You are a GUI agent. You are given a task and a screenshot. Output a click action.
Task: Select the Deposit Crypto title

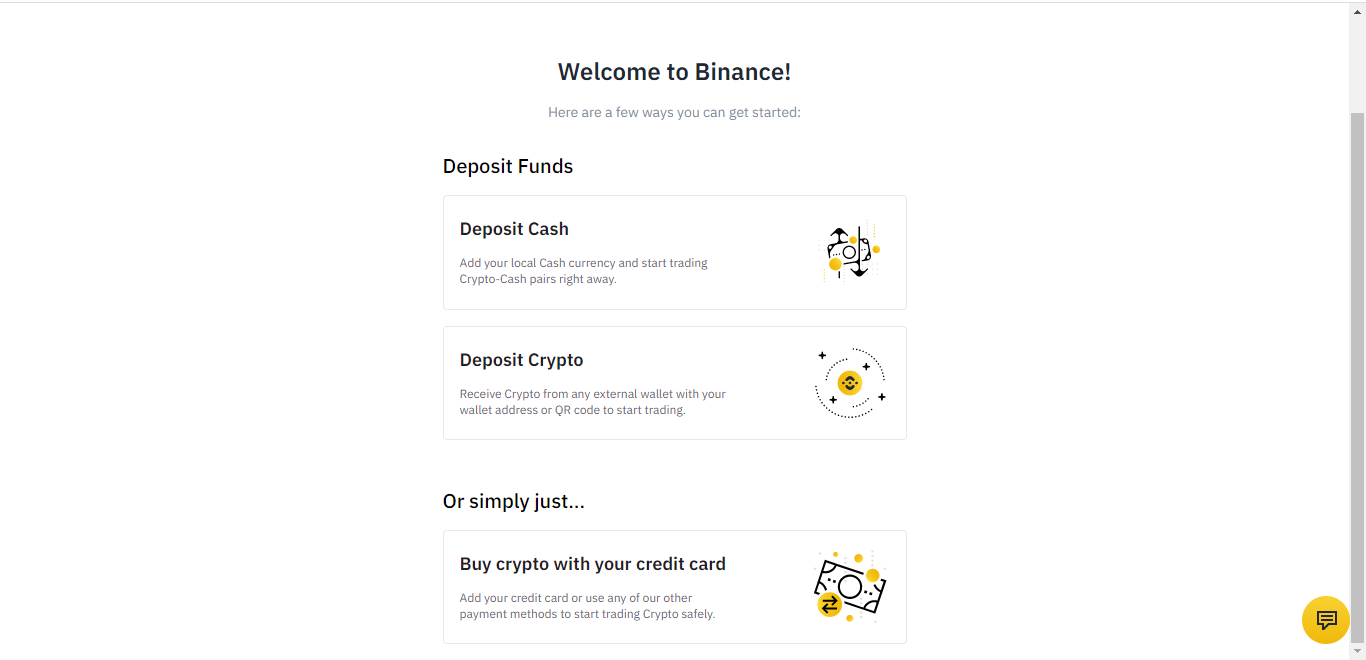[521, 360]
